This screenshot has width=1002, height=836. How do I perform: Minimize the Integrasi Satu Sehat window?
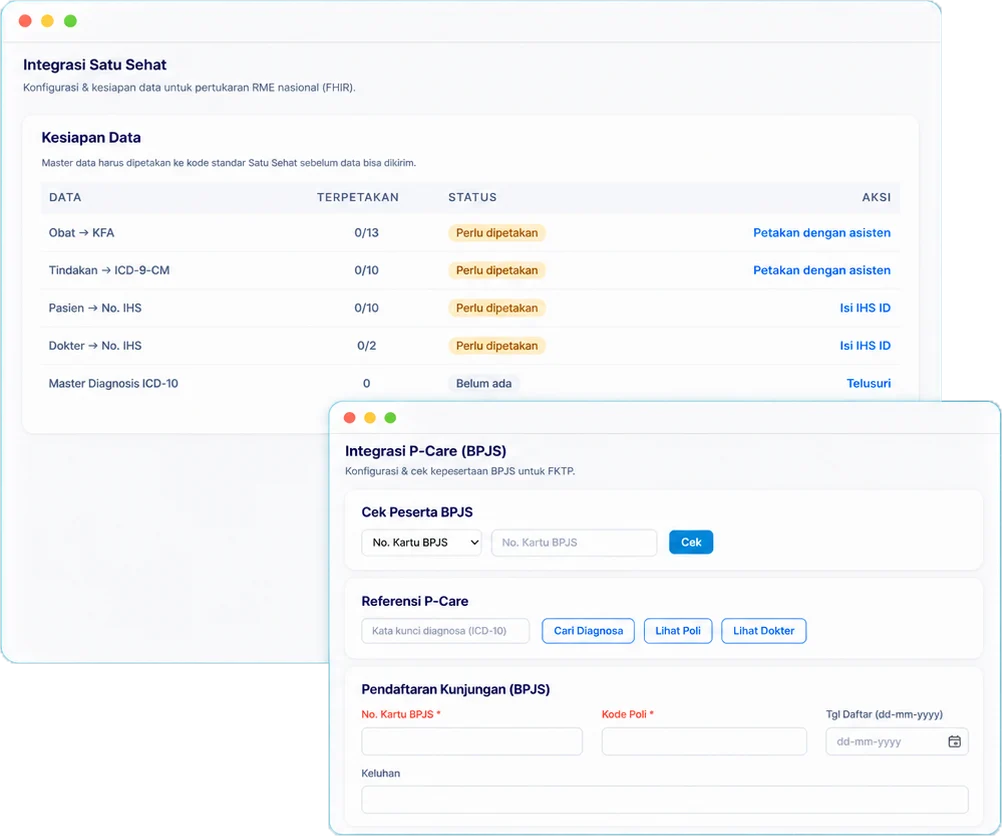pos(47,21)
